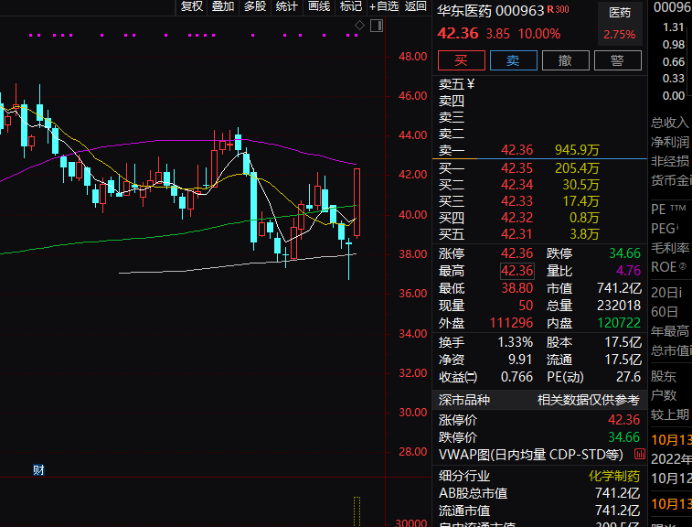Click the 48.00 price axis label
The height and width of the screenshot is (527, 693).
coord(413,57)
